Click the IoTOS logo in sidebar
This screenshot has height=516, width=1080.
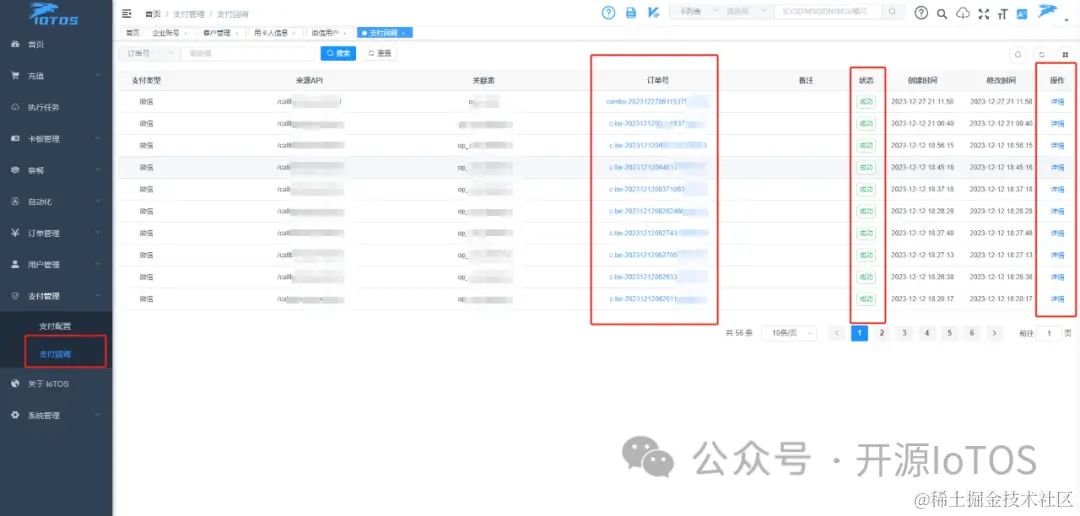click(x=54, y=13)
